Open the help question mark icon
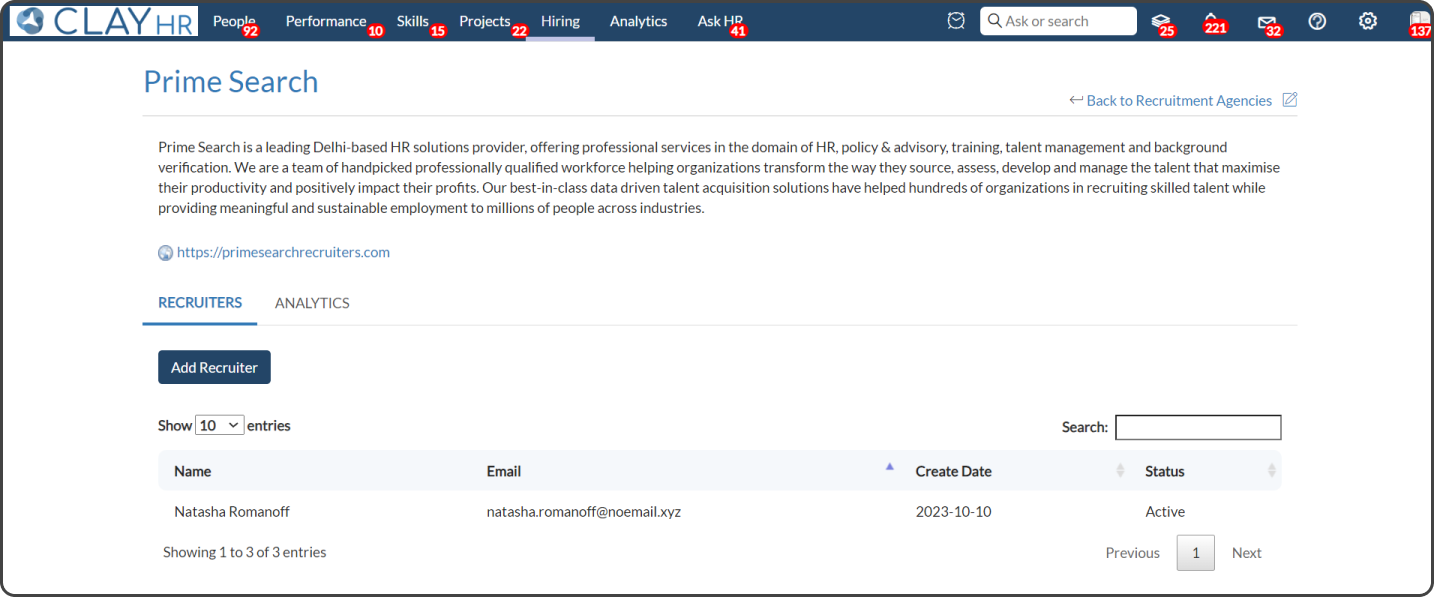This screenshot has height=597, width=1434. tap(1317, 21)
